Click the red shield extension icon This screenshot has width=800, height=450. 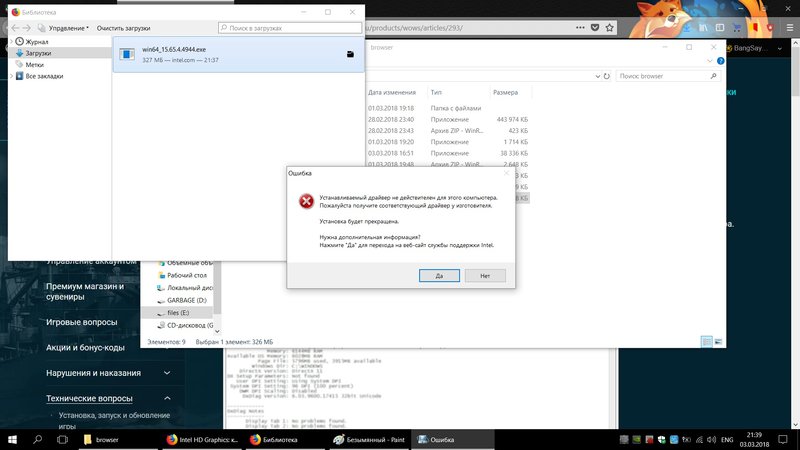pyautogui.click(x=770, y=28)
